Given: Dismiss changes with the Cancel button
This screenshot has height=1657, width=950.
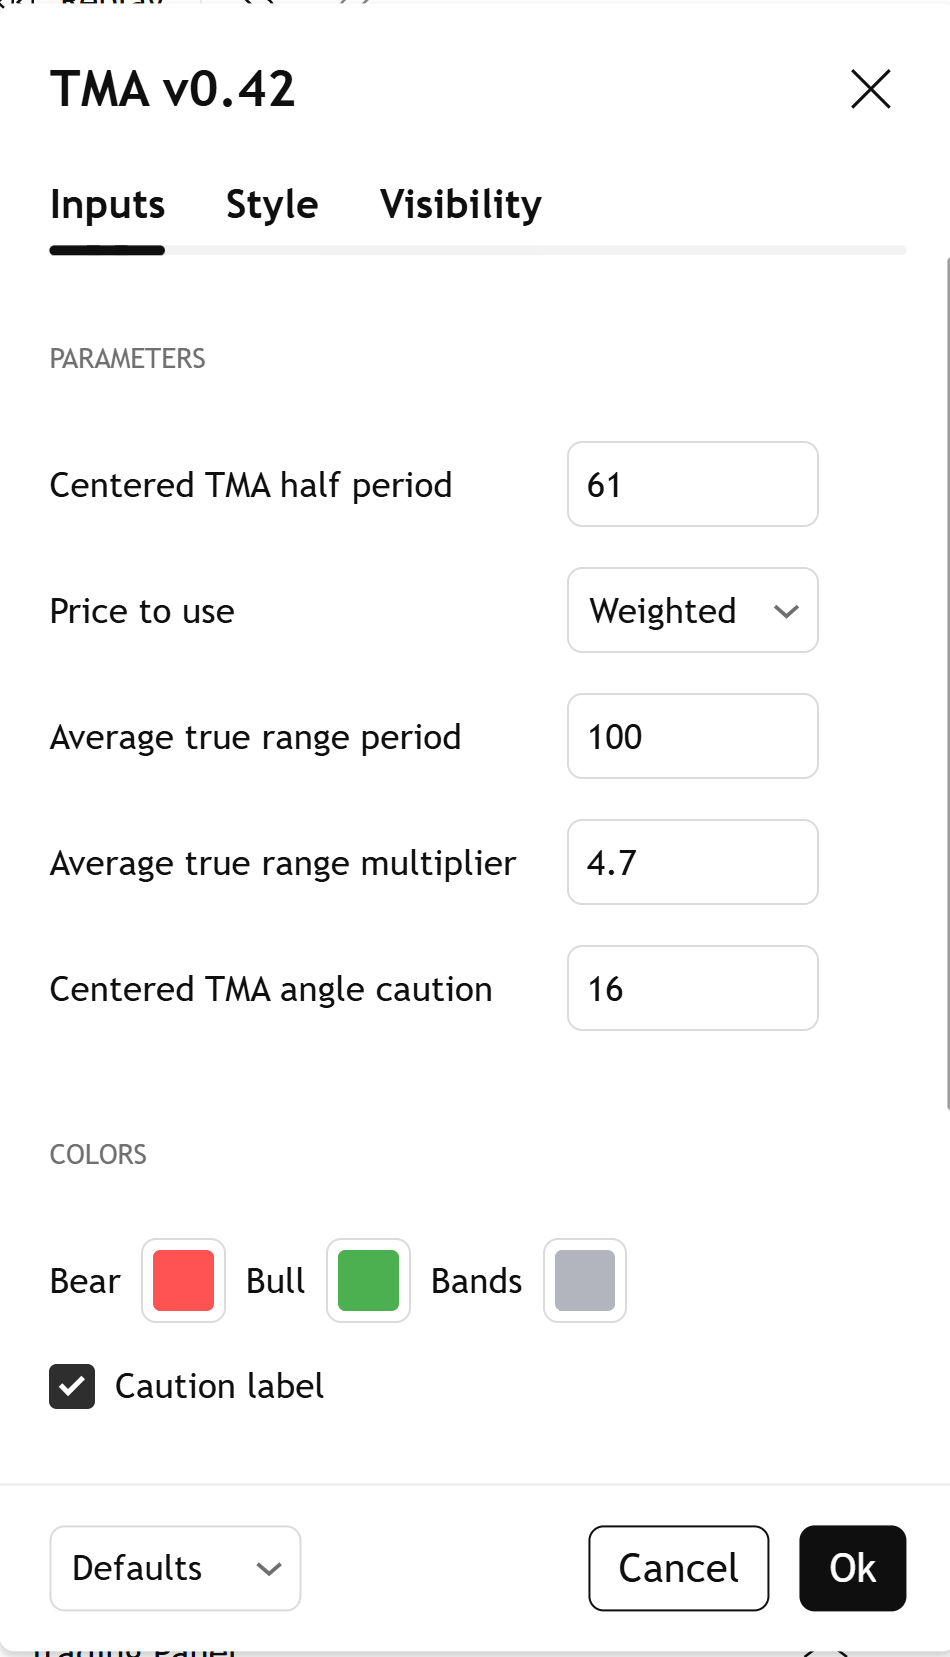Looking at the screenshot, I should [x=678, y=1568].
